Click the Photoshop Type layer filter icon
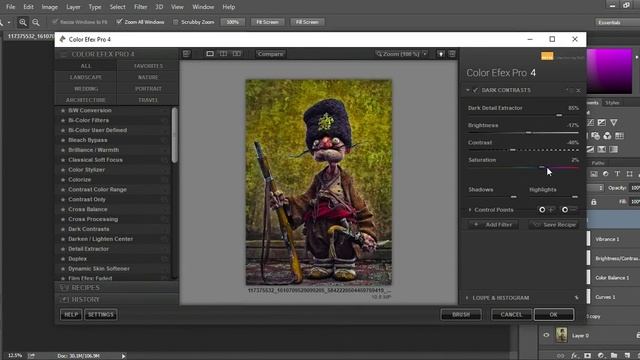The width and height of the screenshot is (640, 360). point(618,174)
